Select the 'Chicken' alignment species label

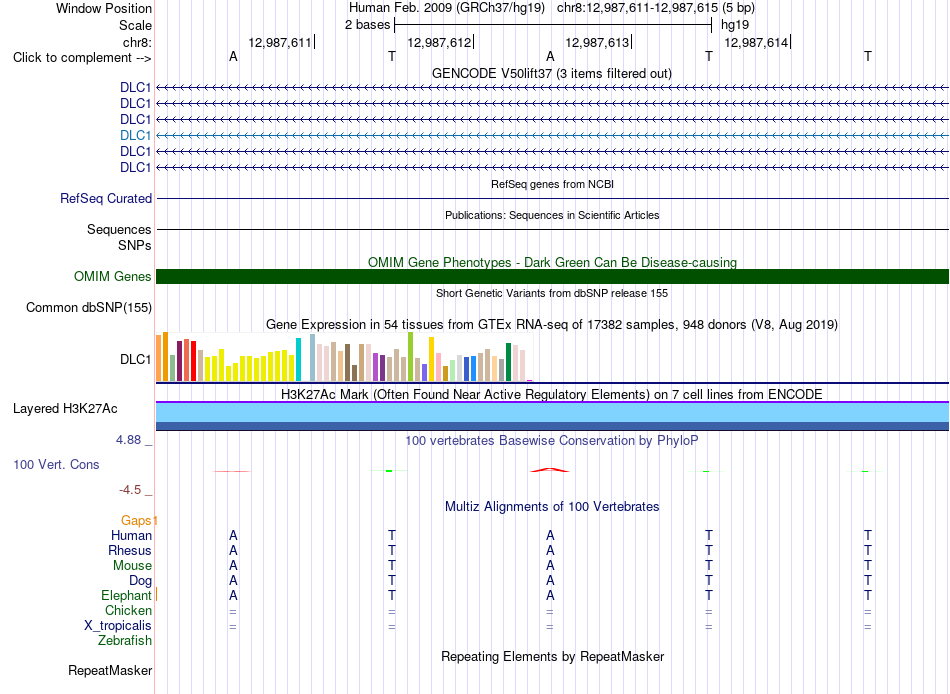point(128,610)
